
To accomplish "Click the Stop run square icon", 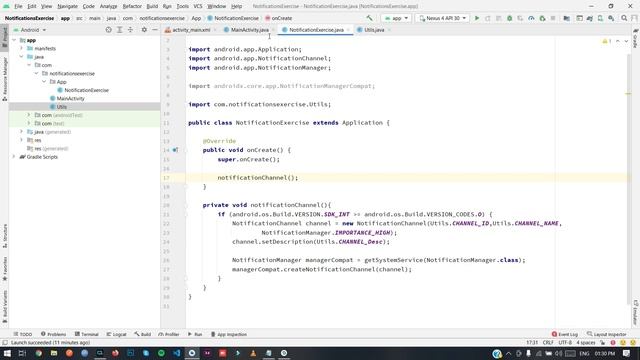I will point(553,18).
